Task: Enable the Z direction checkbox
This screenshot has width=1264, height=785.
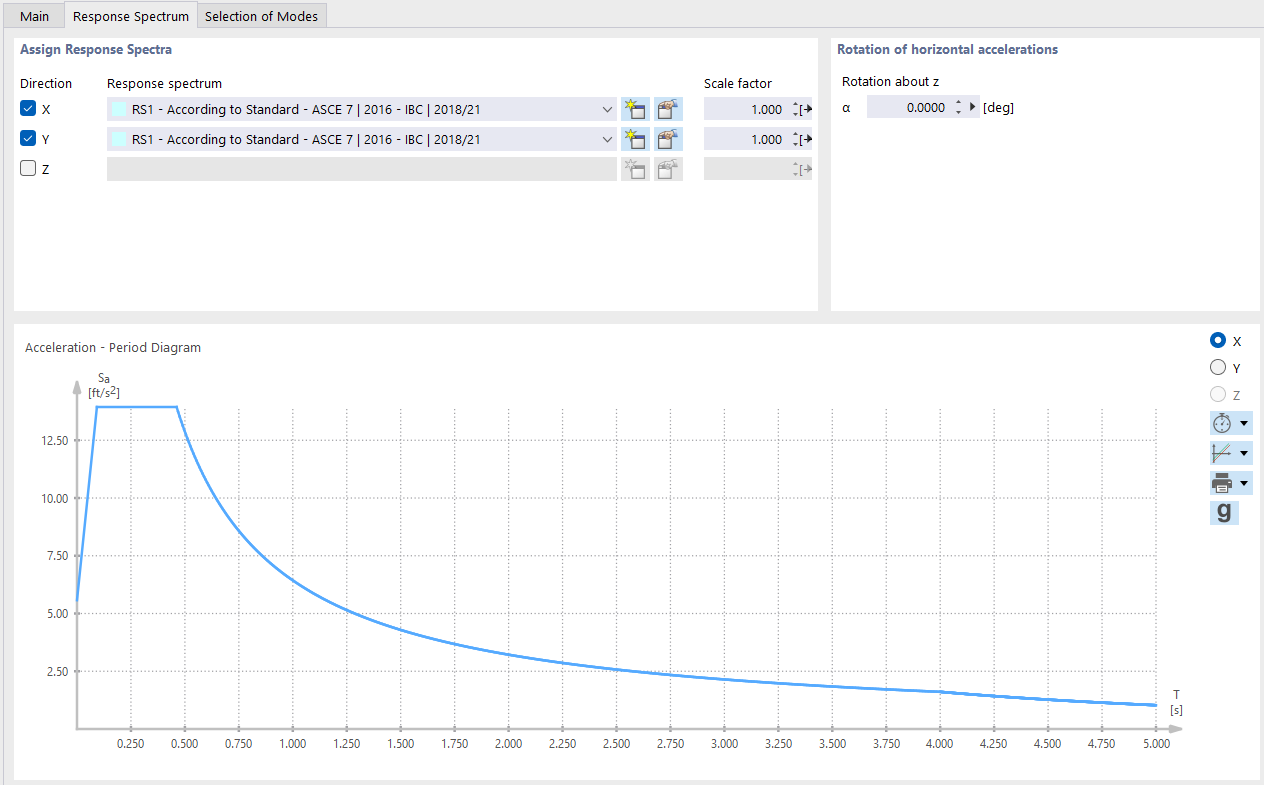Action: click(27, 168)
